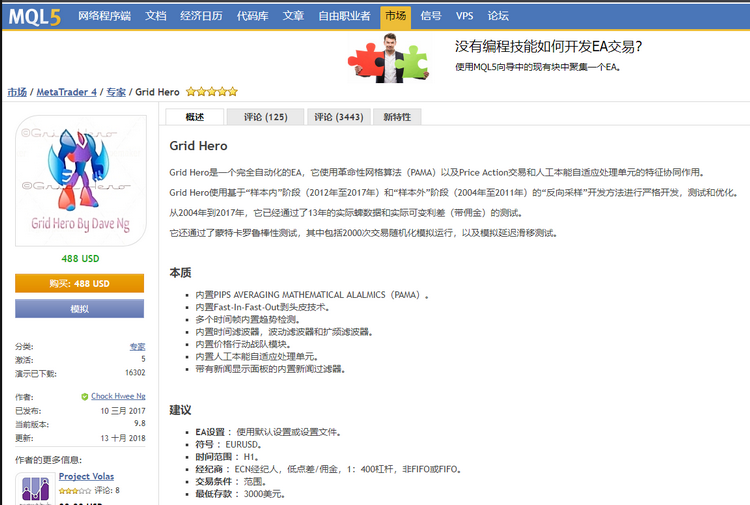Click the Grid Hero page heading
The image size is (750, 505).
[198, 146]
